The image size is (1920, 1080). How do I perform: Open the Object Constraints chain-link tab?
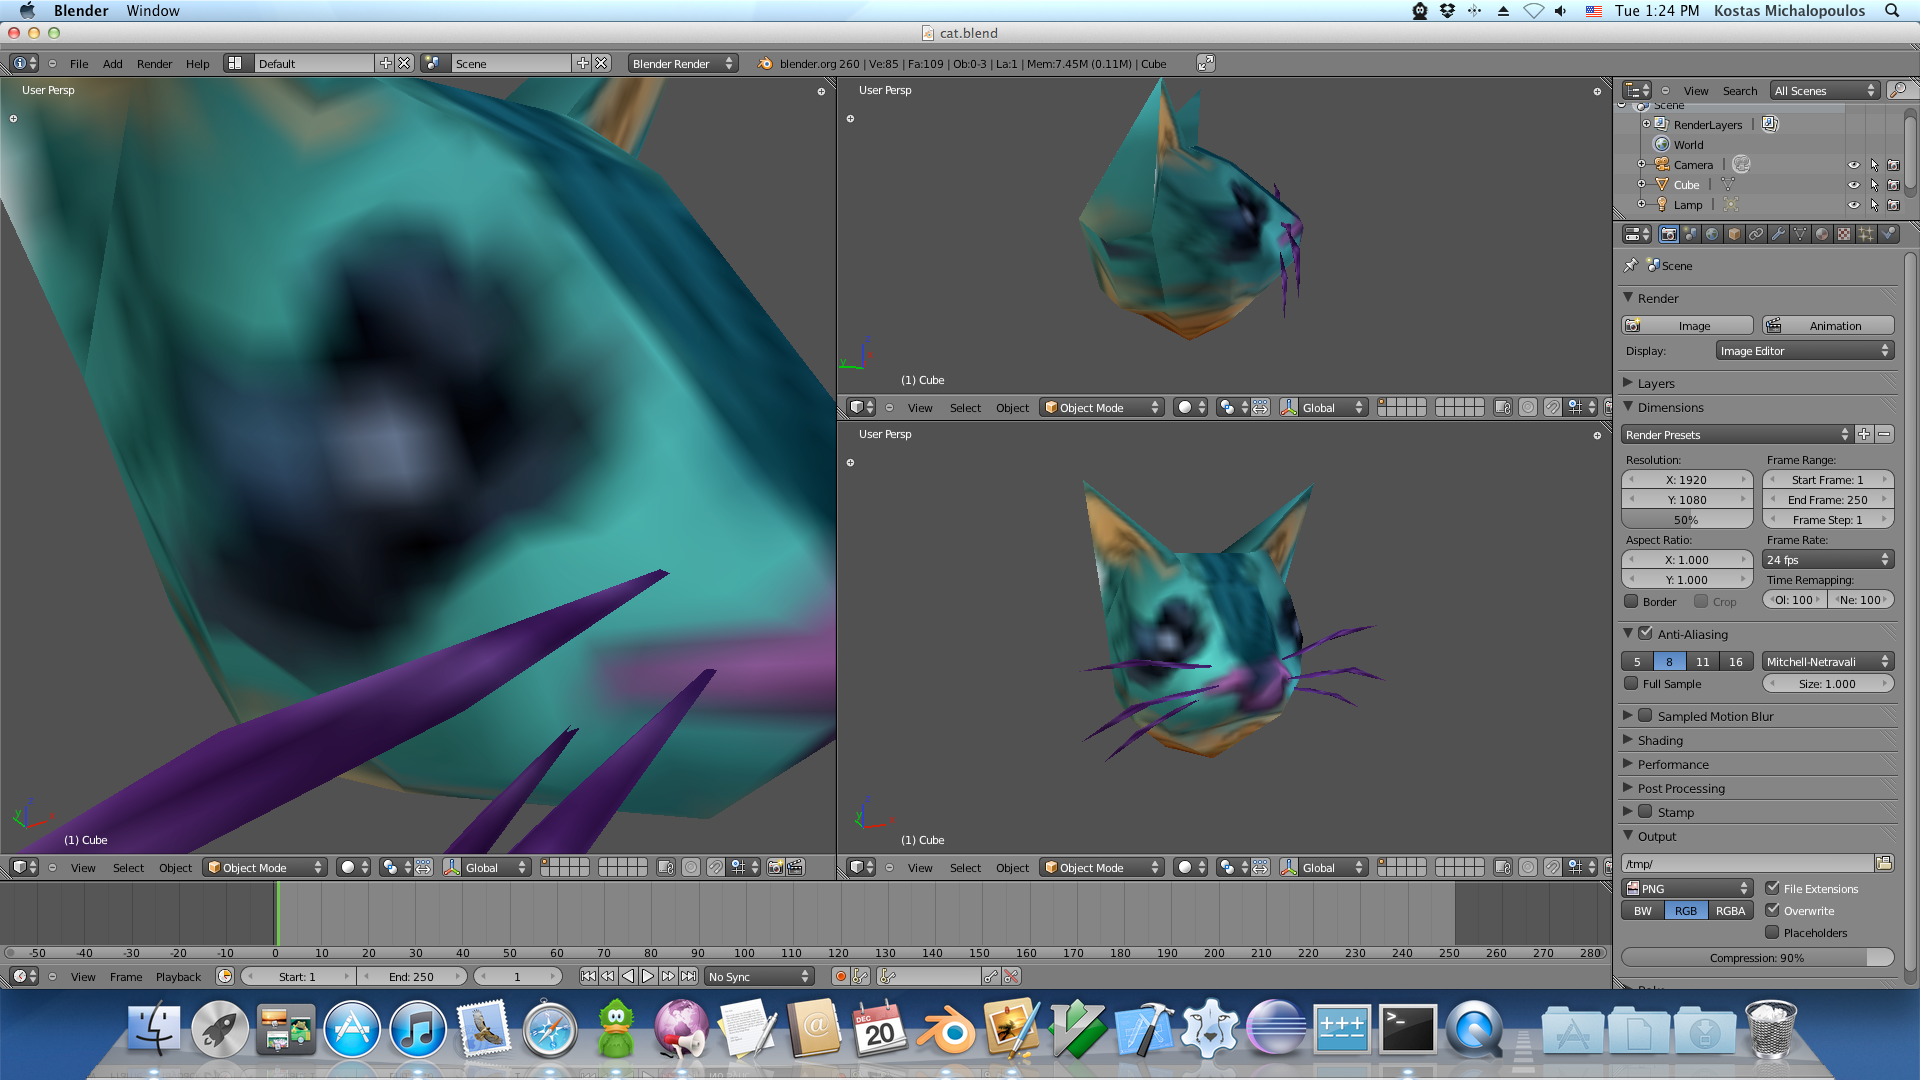click(x=1756, y=234)
